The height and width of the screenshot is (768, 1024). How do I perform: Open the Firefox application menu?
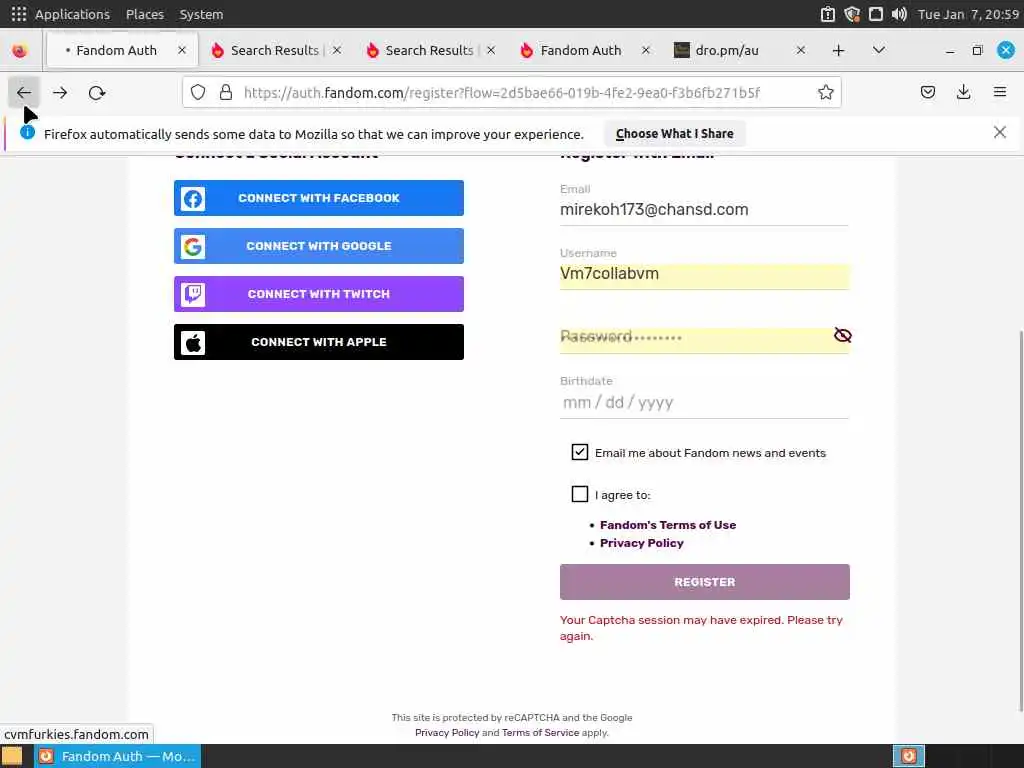(1000, 93)
